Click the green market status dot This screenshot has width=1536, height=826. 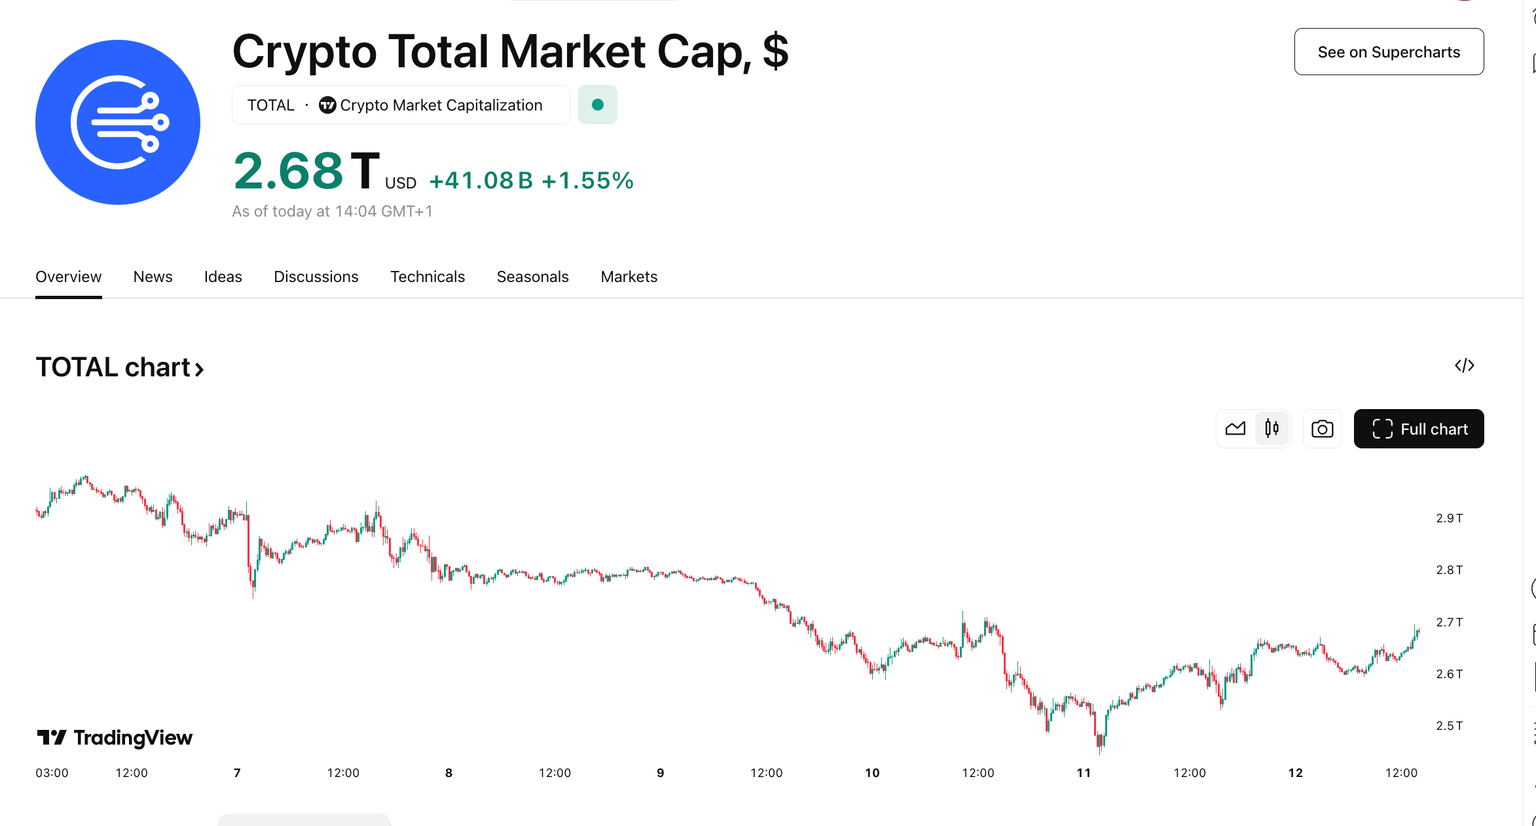tap(597, 105)
